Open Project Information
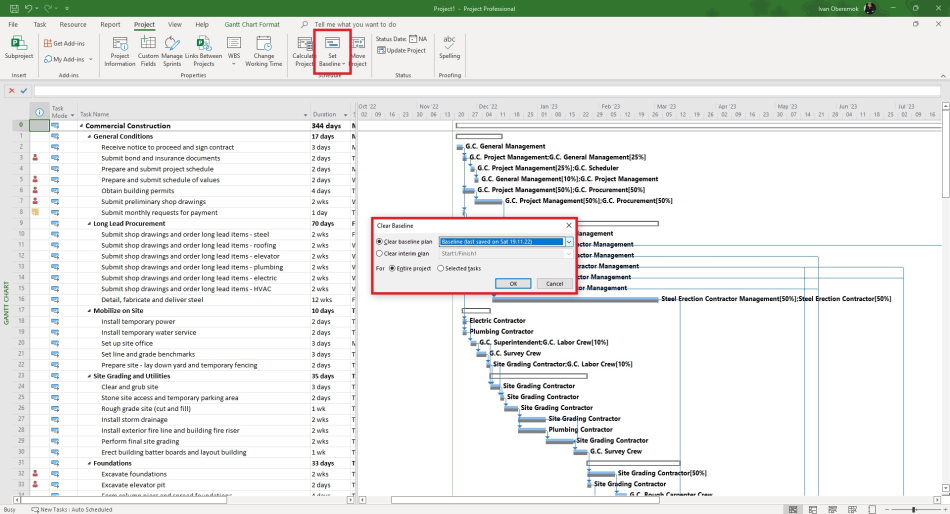The height and width of the screenshot is (514, 950). pyautogui.click(x=120, y=51)
